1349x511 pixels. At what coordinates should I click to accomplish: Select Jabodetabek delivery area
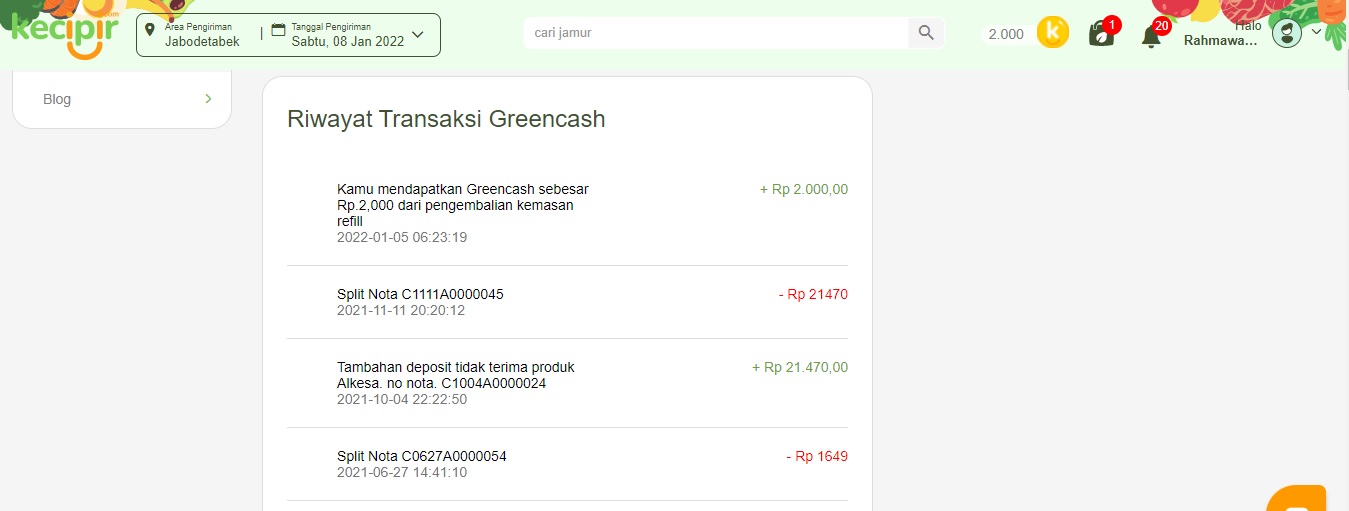tap(202, 42)
